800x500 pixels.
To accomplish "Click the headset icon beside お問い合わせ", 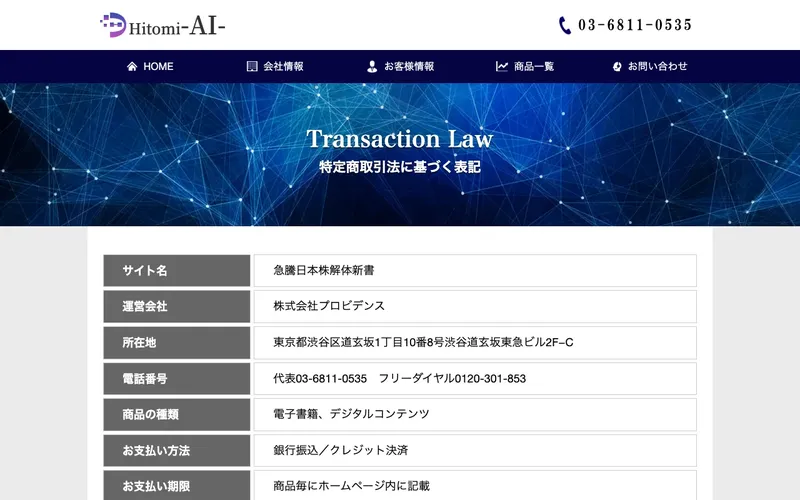I will click(x=617, y=66).
